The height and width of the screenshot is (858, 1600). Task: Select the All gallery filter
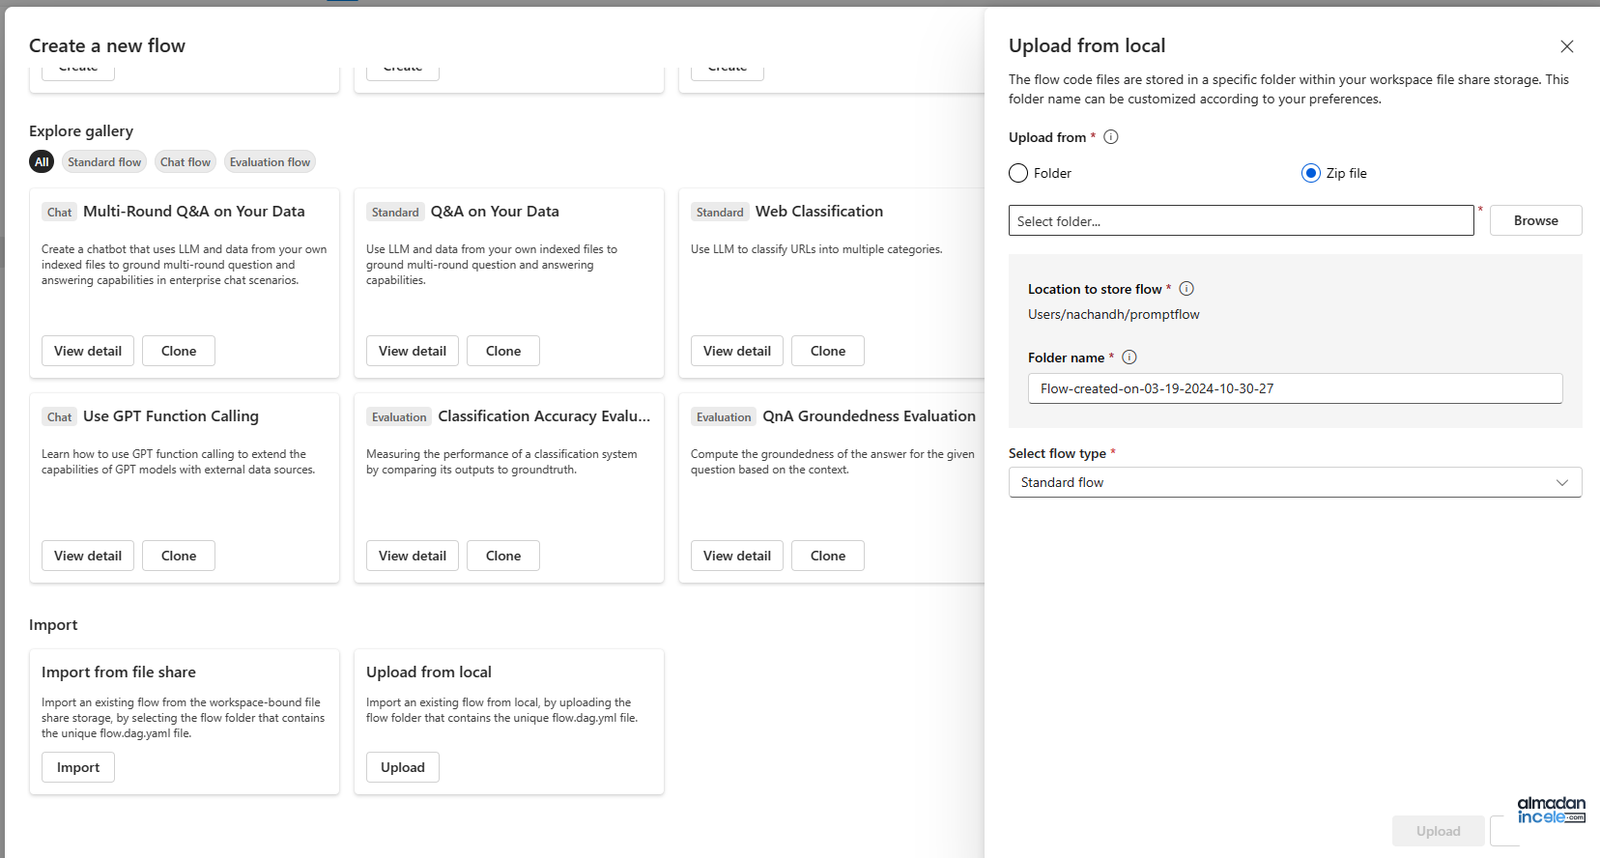tap(41, 162)
